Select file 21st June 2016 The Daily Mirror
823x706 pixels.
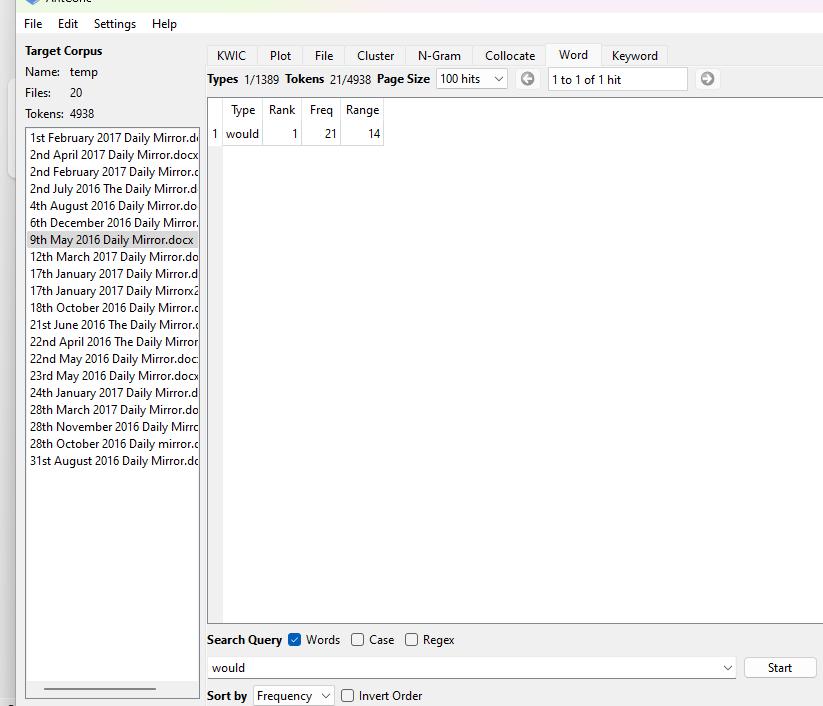112,325
